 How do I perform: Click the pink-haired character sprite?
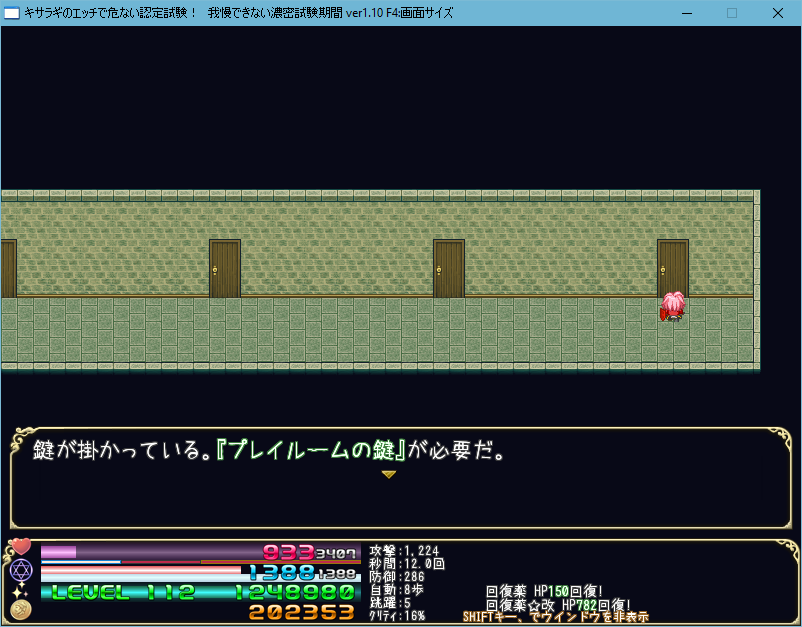672,306
